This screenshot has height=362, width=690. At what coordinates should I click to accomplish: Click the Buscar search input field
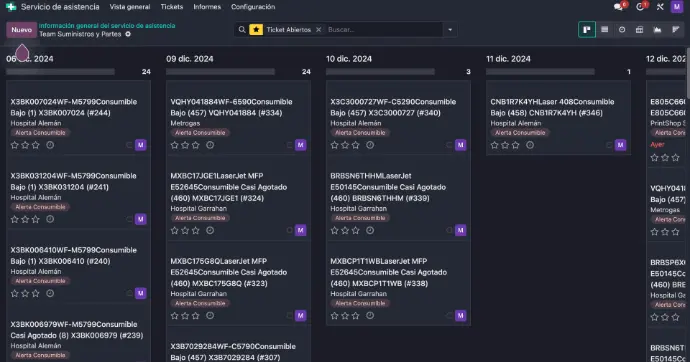(384, 29)
